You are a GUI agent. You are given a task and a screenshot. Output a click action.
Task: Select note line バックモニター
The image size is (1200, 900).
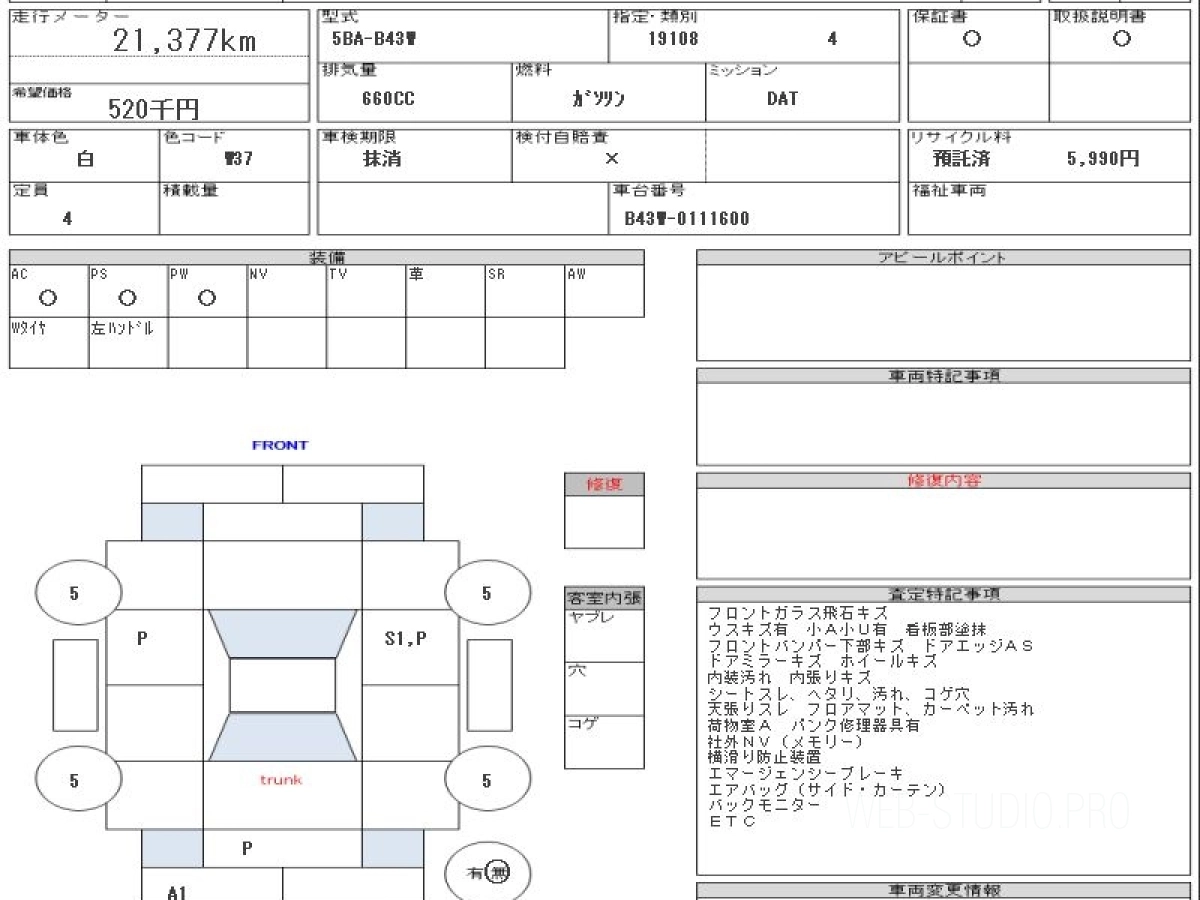(764, 805)
